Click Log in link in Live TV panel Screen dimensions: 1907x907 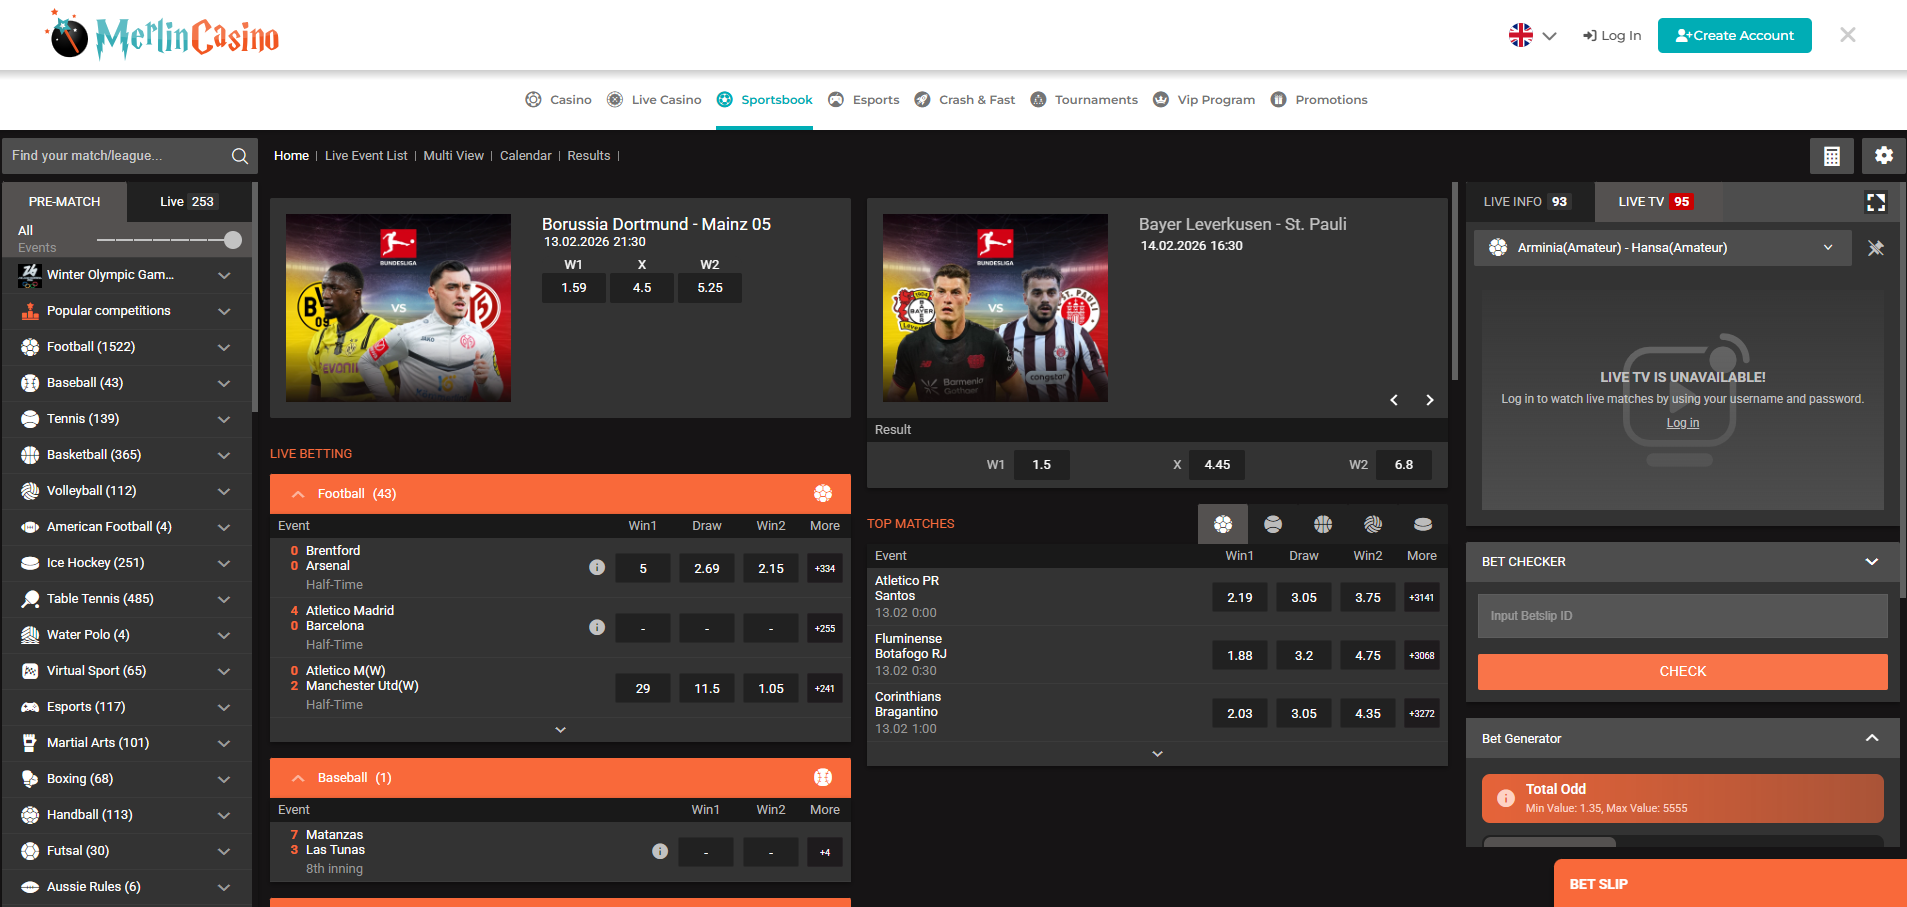pyautogui.click(x=1682, y=423)
